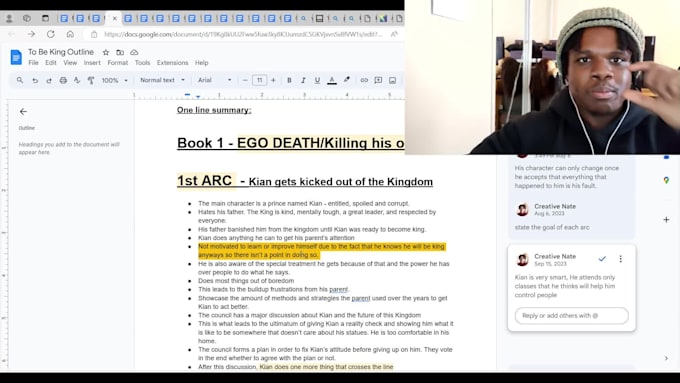The width and height of the screenshot is (680, 383).
Task: Click the underlined word 'parent' in 'frustrations from his parent'
Action: pyautogui.click(x=338, y=289)
